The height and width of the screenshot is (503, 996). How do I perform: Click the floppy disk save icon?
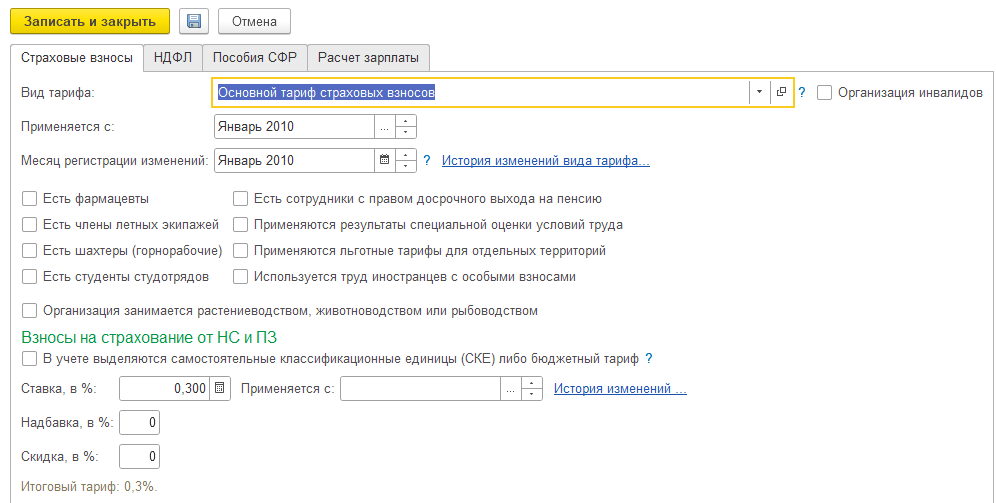pyautogui.click(x=194, y=21)
